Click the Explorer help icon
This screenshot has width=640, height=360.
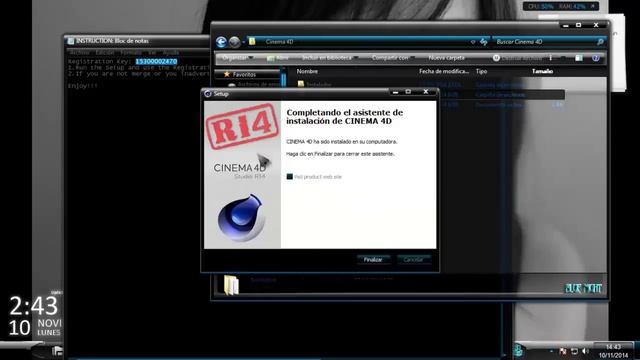(x=596, y=58)
